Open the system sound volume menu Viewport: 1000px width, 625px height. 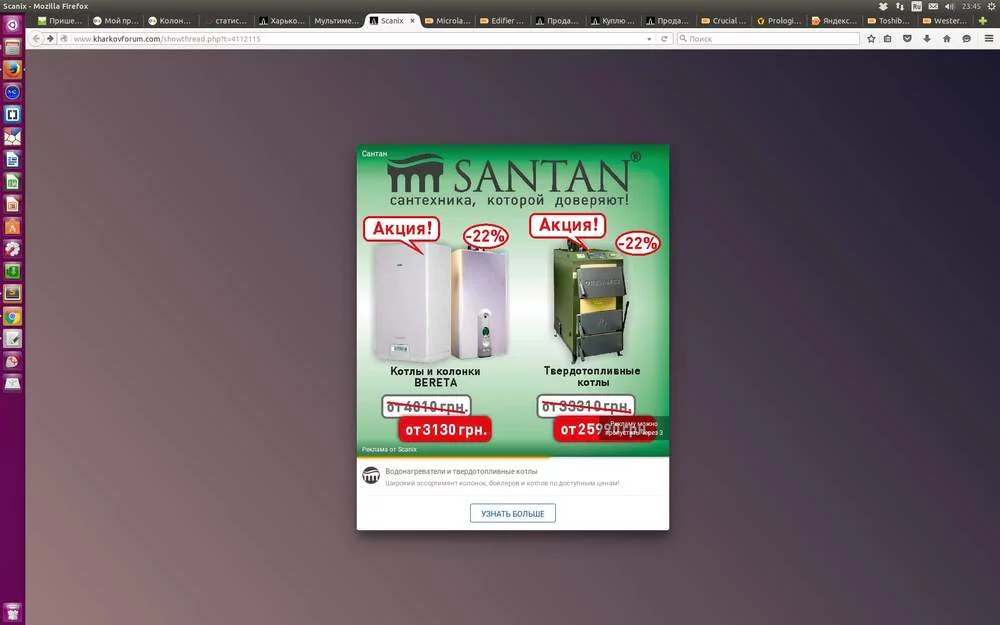(950, 6)
